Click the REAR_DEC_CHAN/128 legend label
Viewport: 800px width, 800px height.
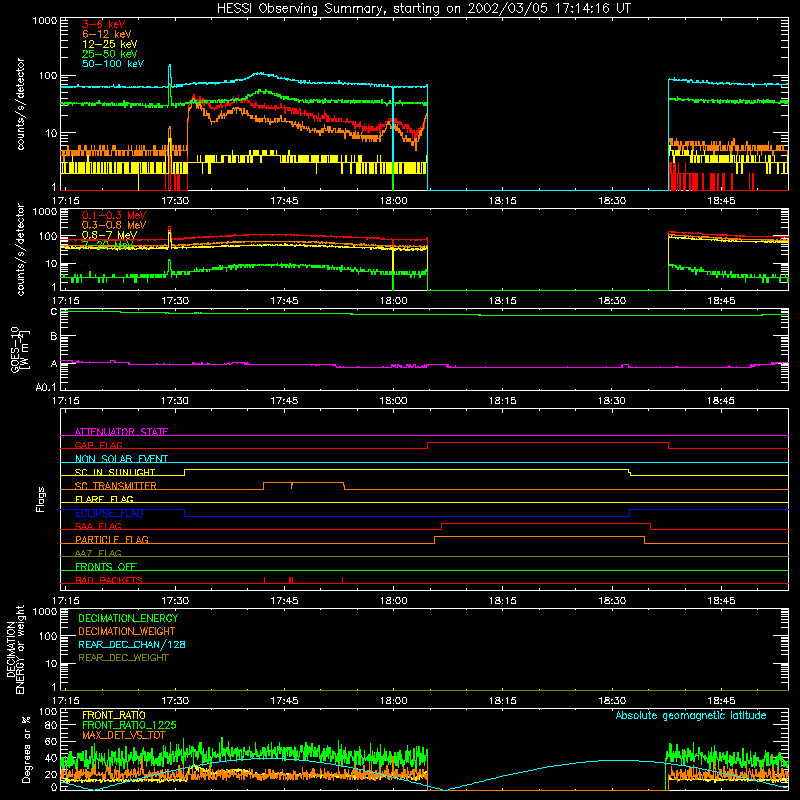132,644
